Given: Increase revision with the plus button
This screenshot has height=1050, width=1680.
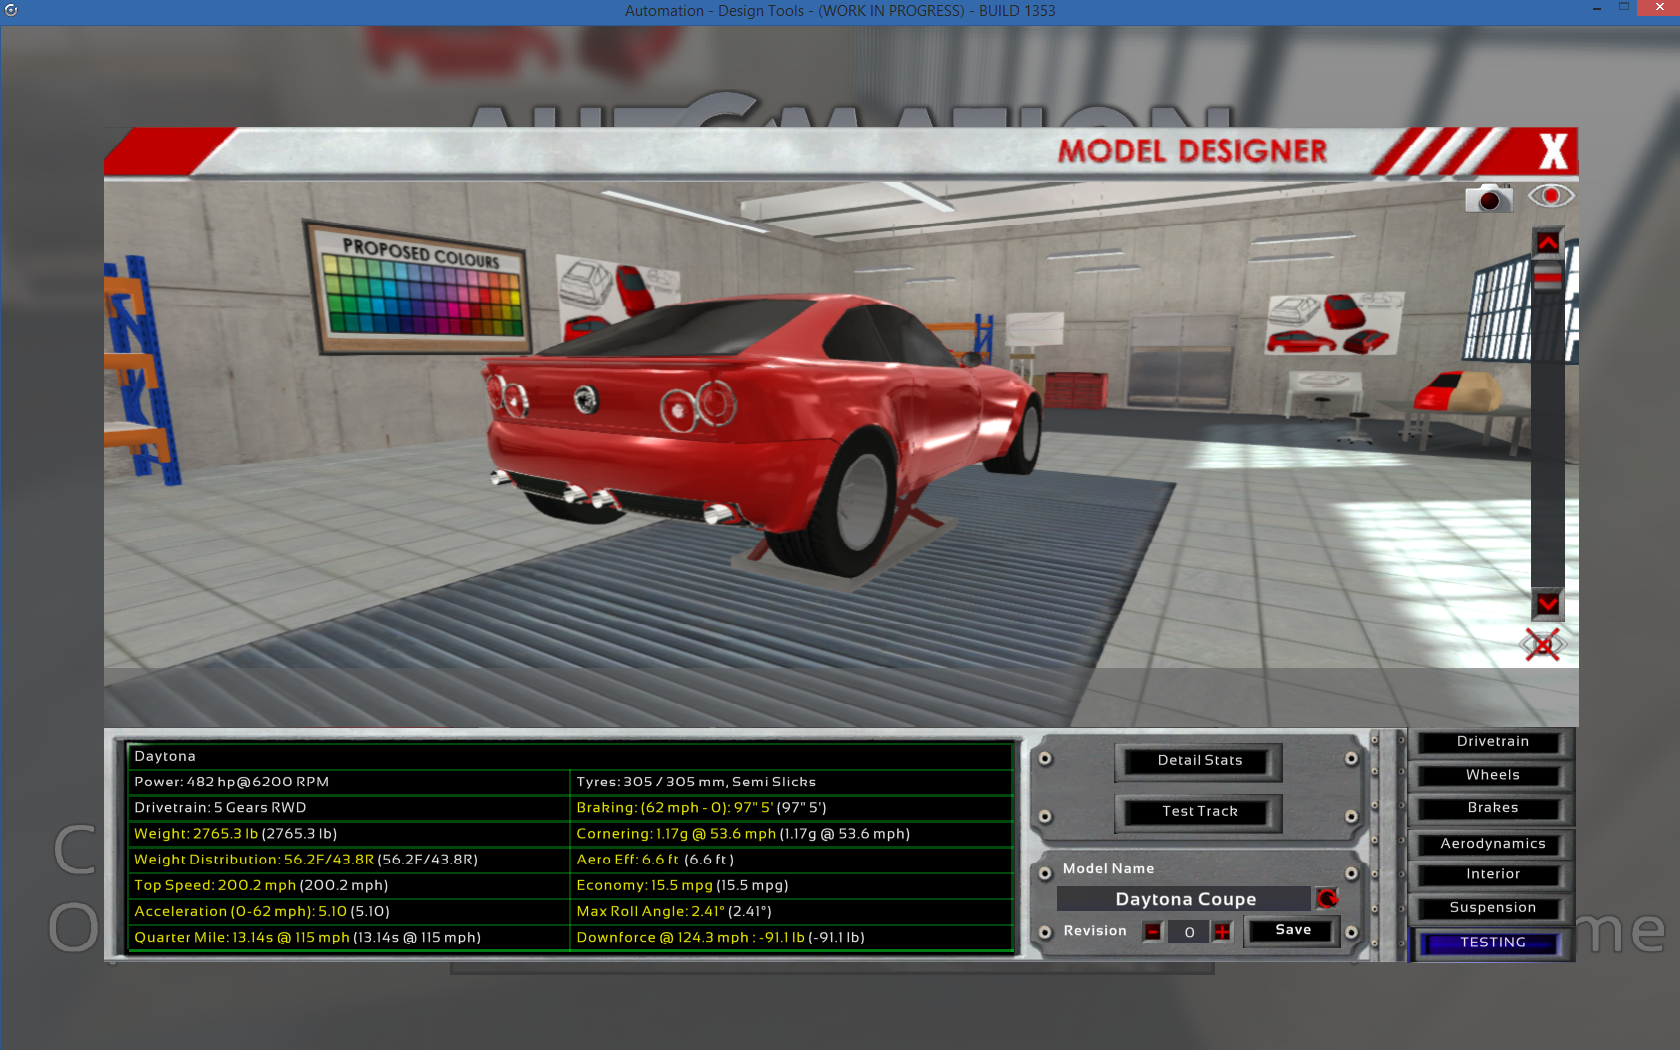Looking at the screenshot, I should (1222, 931).
